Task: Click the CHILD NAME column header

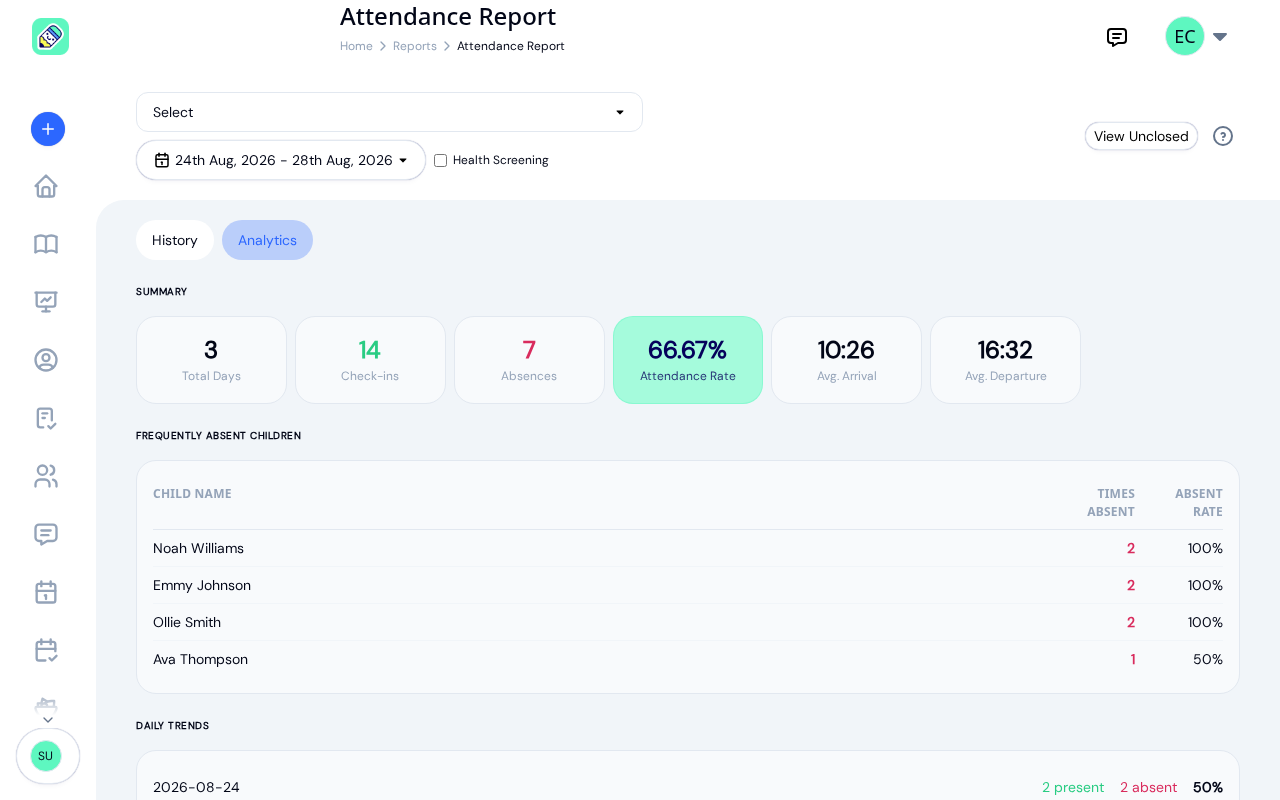Action: tap(192, 494)
